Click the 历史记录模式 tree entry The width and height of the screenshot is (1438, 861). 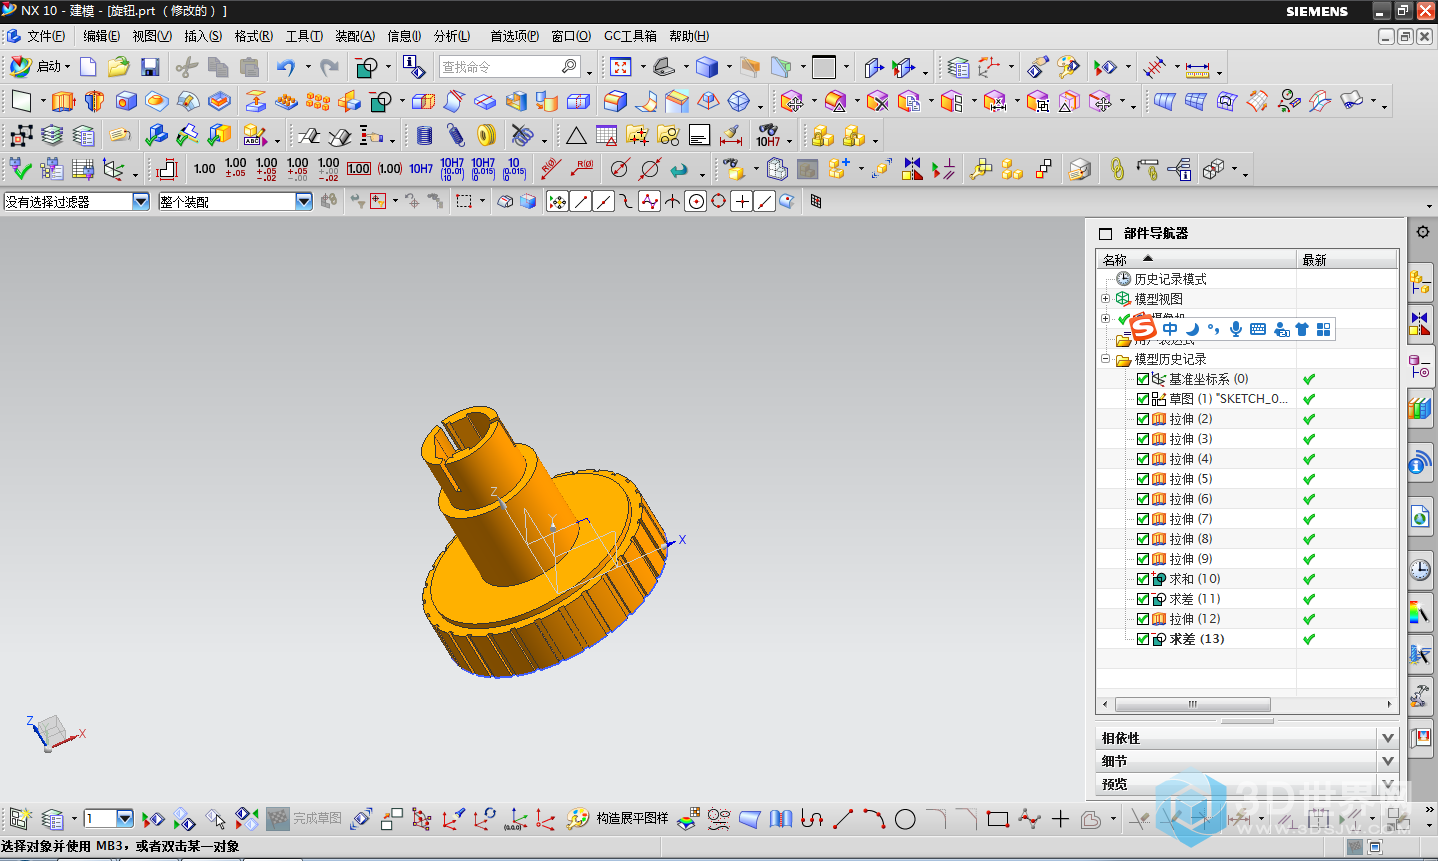click(x=1170, y=279)
